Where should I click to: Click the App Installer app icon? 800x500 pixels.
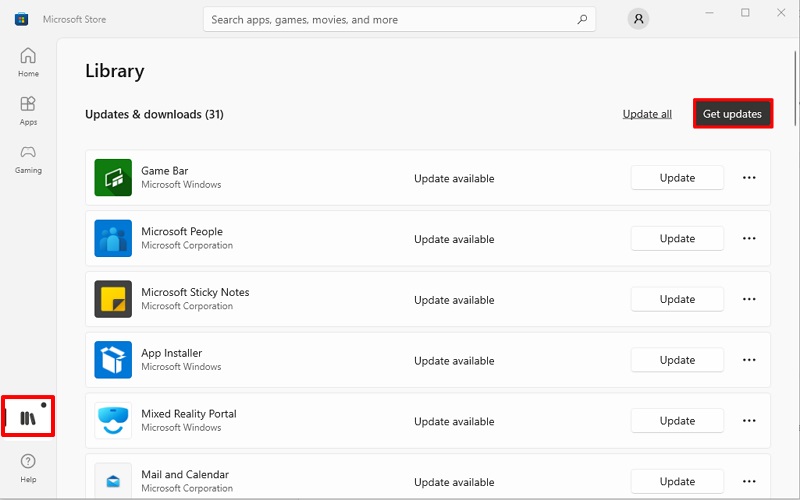[113, 360]
